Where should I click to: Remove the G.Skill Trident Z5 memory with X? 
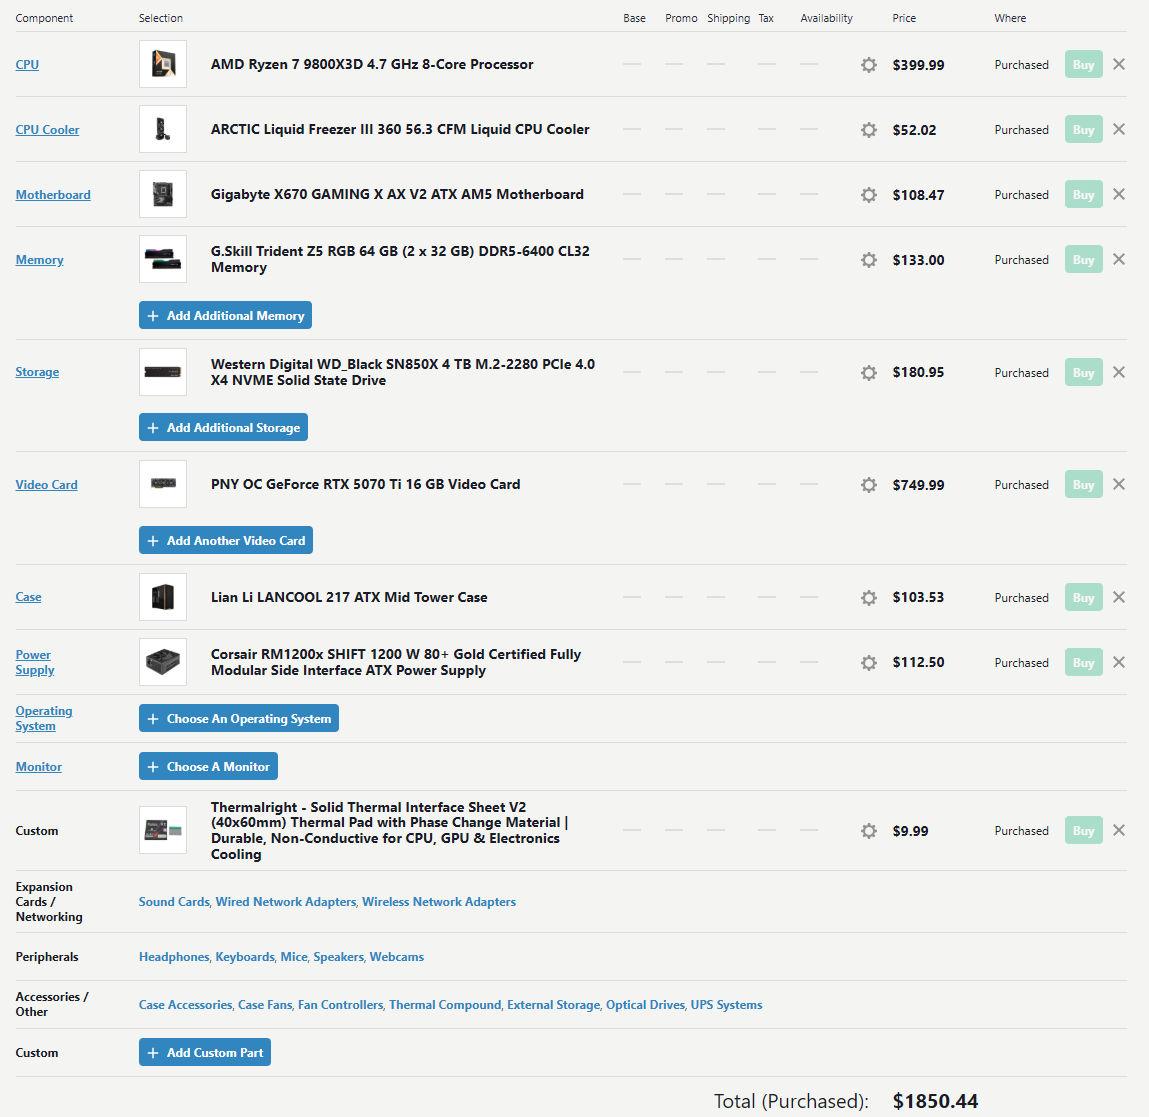(x=1118, y=259)
